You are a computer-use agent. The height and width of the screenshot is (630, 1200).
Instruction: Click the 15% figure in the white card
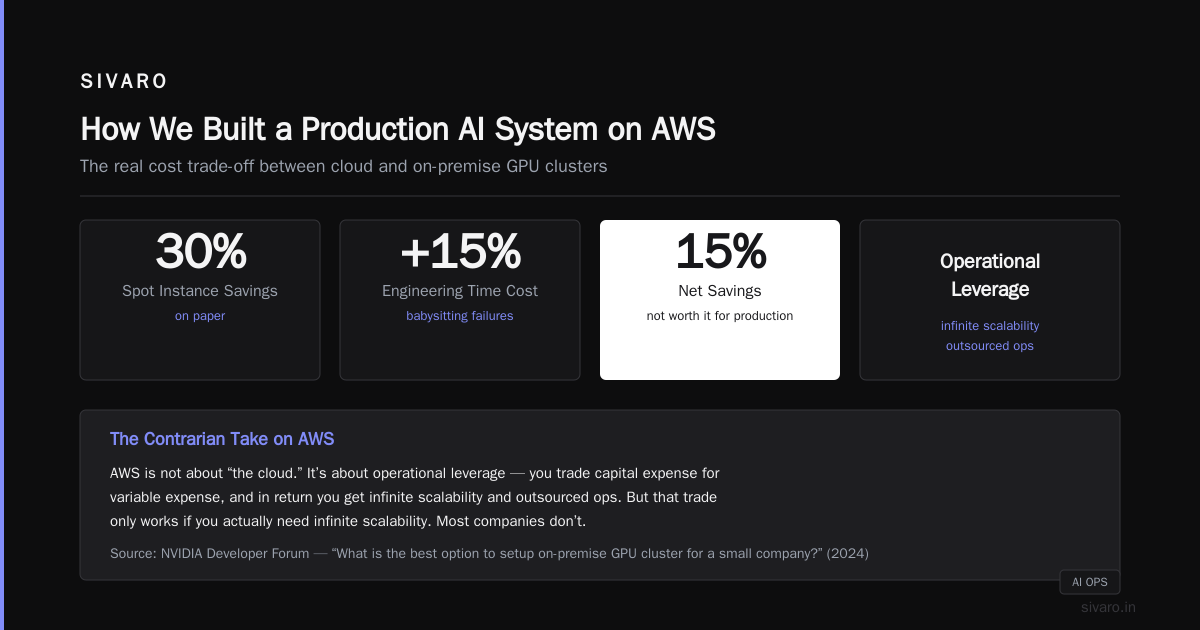[x=720, y=251]
